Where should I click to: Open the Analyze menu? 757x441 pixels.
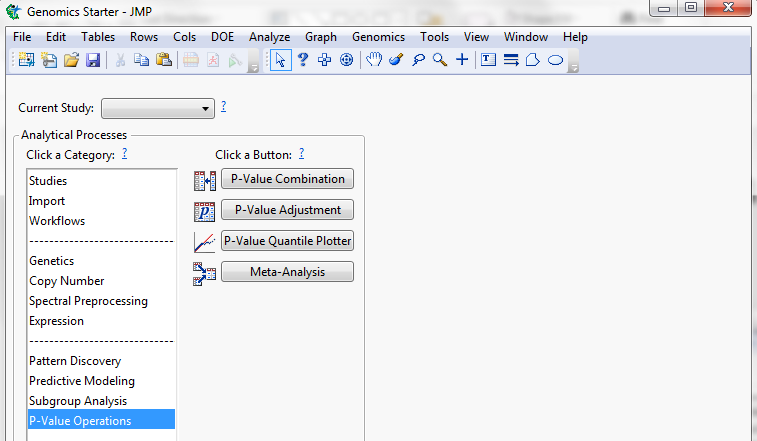point(269,37)
